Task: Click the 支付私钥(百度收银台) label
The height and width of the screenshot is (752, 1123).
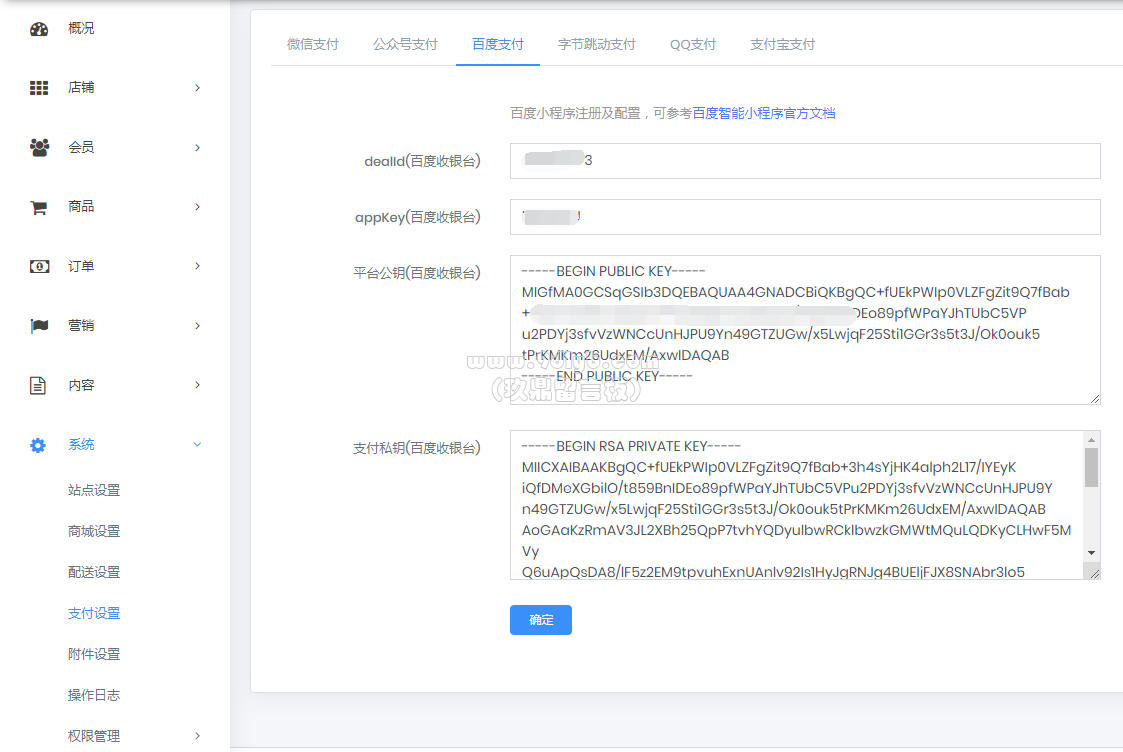Action: (417, 448)
